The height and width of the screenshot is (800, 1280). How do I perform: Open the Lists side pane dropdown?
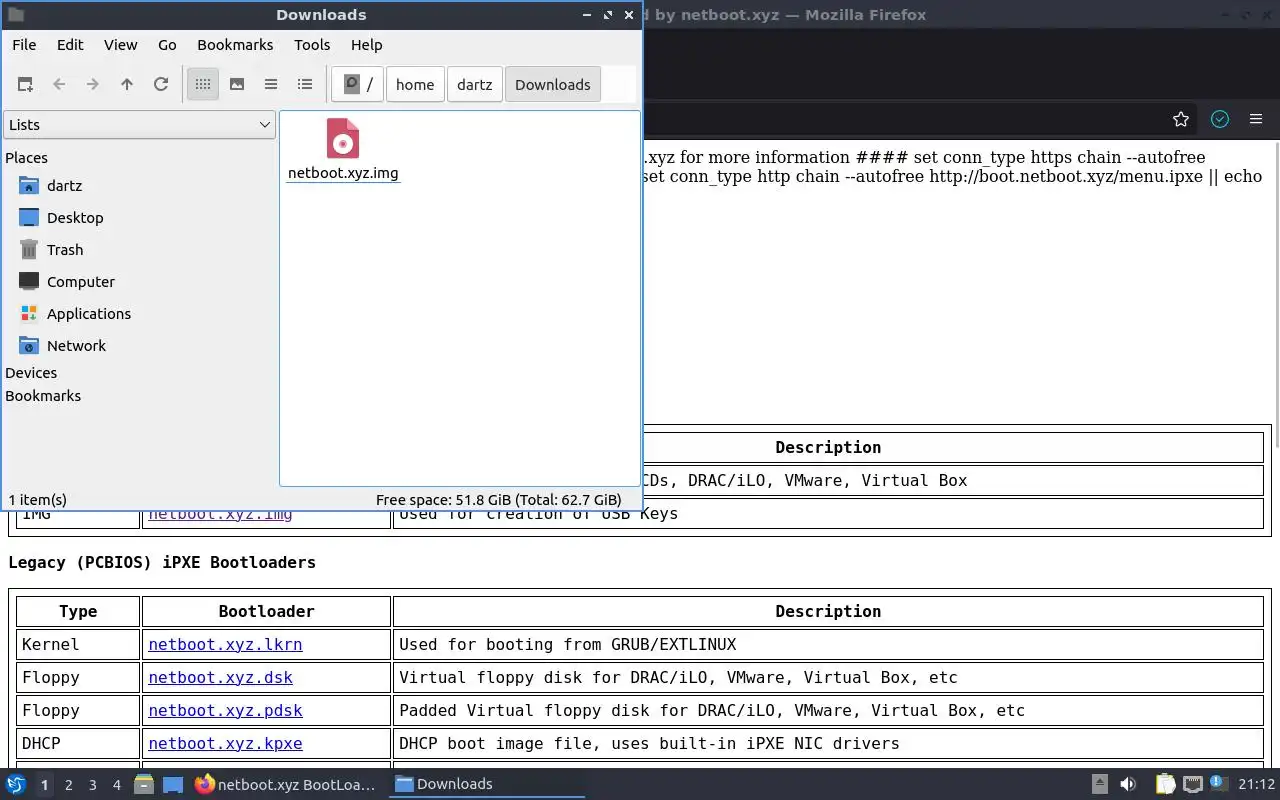tap(139, 125)
